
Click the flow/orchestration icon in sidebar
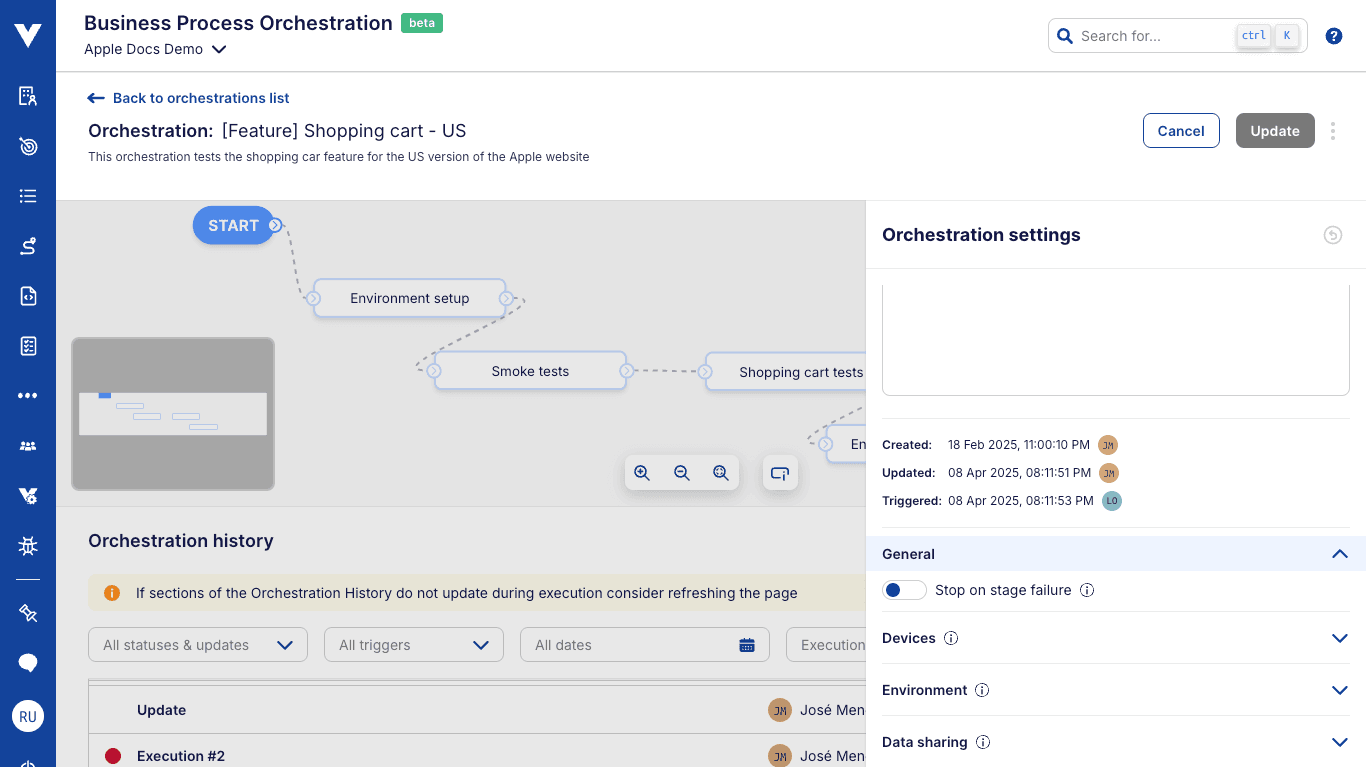tap(28, 246)
